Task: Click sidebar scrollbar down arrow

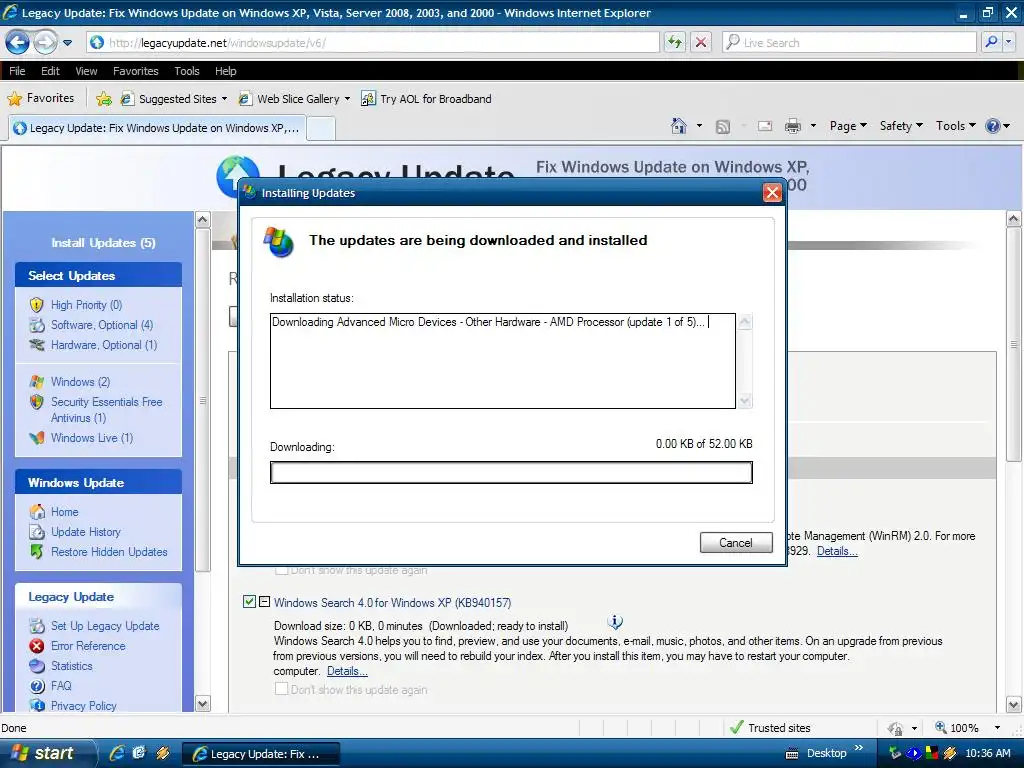Action: coord(202,703)
